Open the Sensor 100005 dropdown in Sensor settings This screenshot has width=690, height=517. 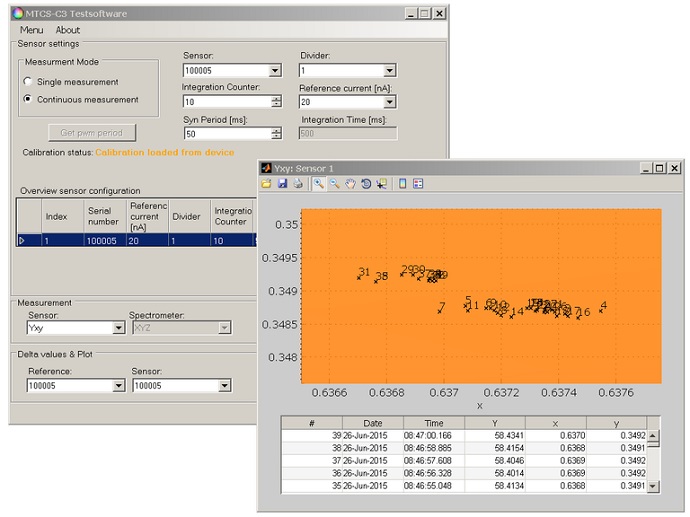[275, 70]
